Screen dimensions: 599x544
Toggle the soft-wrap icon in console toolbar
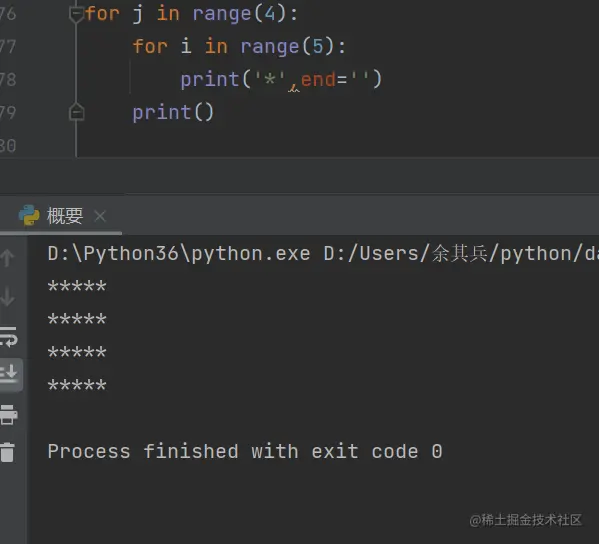click(x=9, y=337)
